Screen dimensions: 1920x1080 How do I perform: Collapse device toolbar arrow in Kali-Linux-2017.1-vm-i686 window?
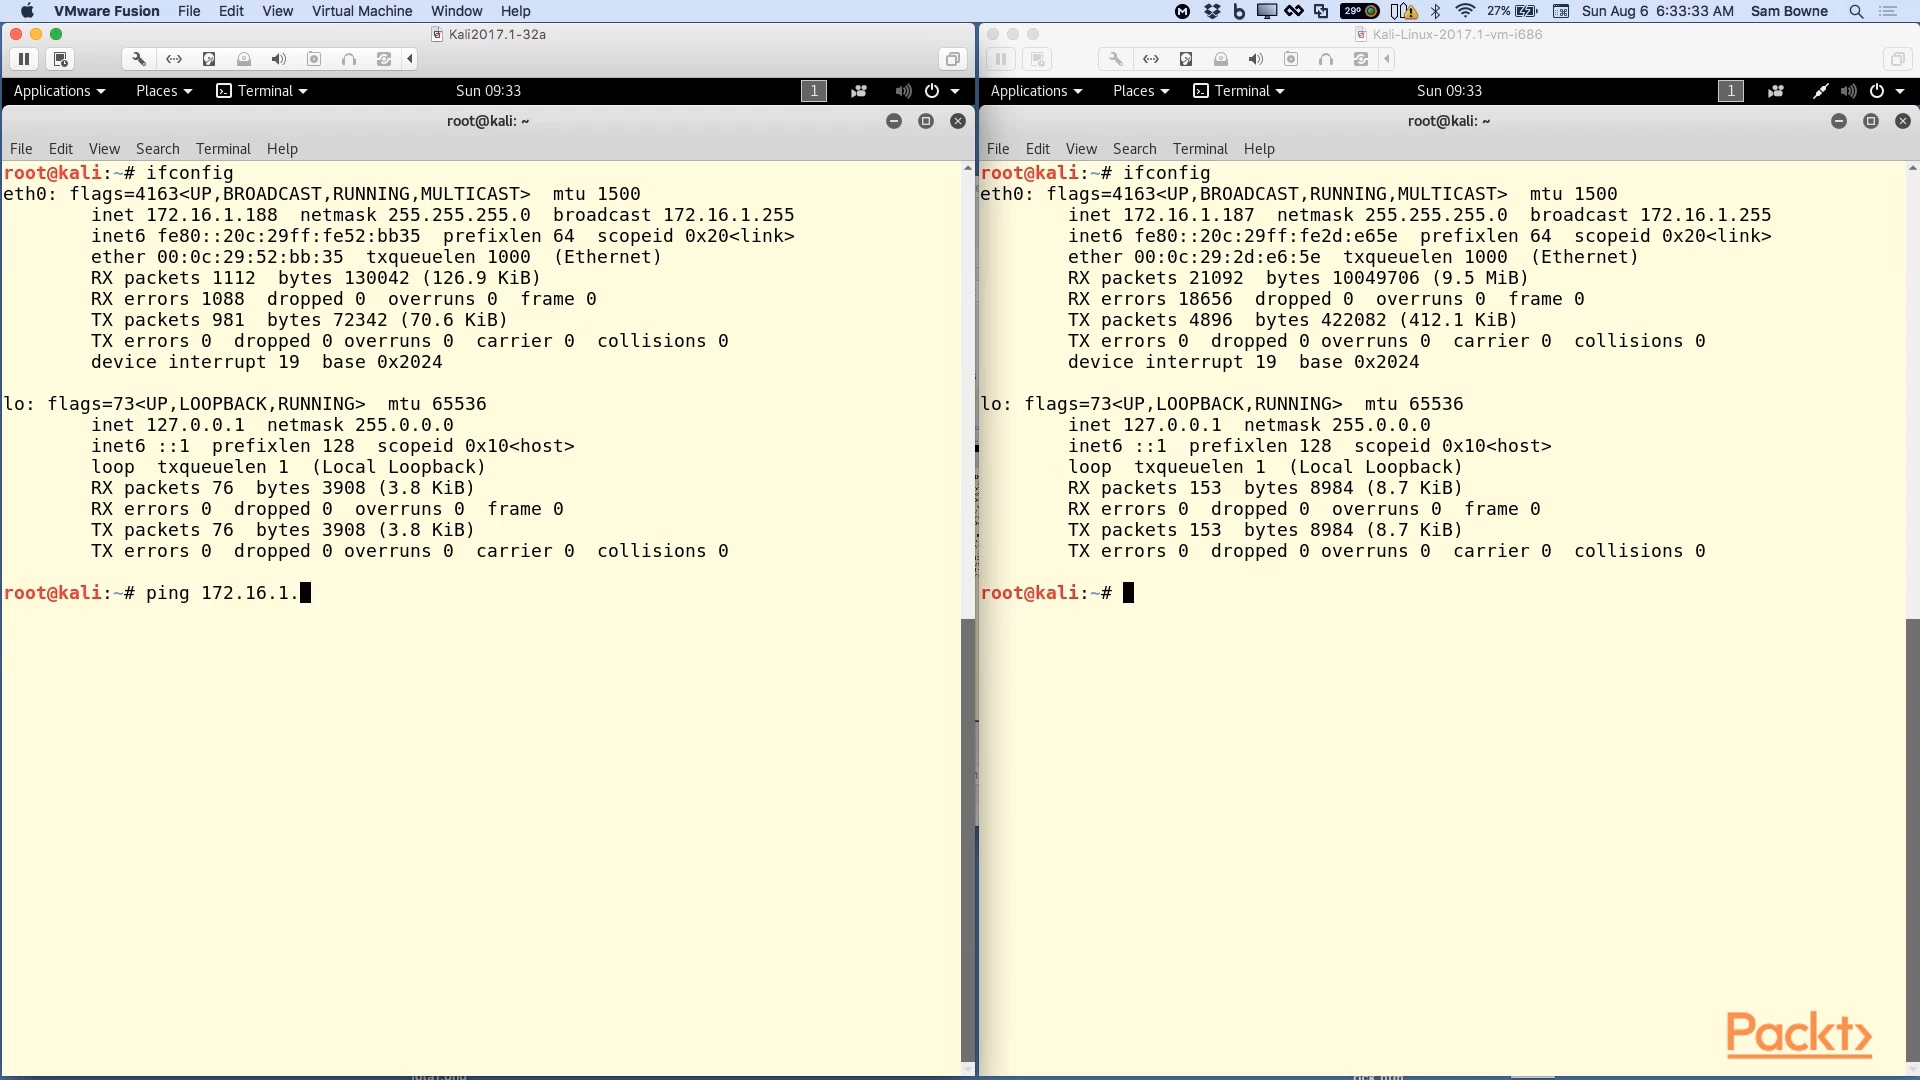1387,59
